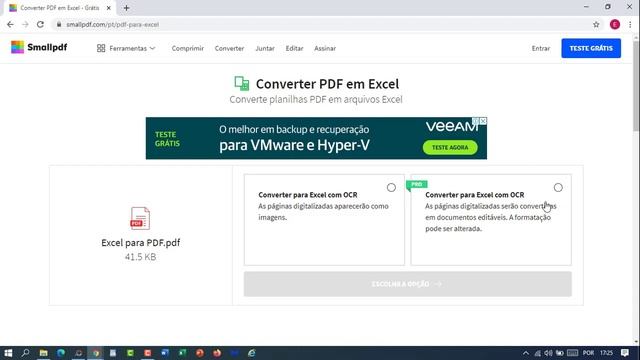Close the Veeam advertisement

483,121
